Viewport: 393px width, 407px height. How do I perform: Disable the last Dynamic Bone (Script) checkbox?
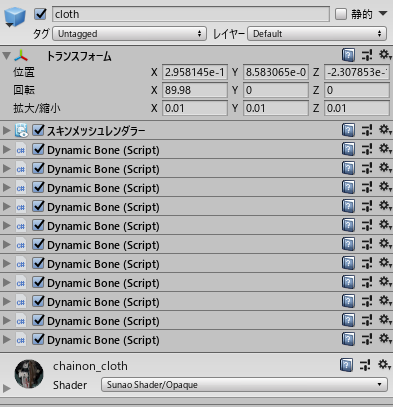click(39, 339)
